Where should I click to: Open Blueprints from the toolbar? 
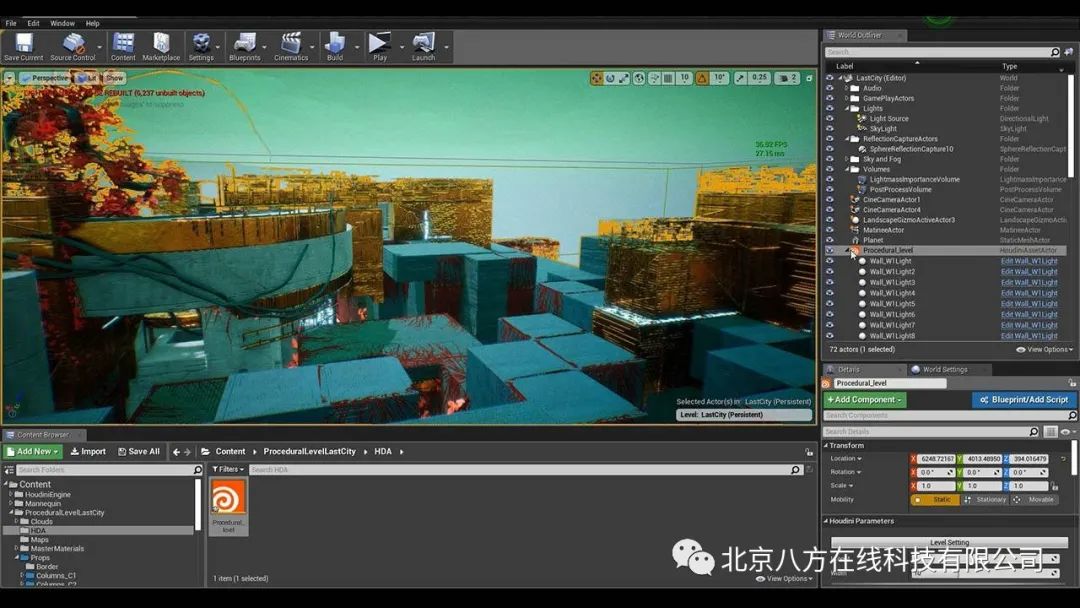click(245, 47)
